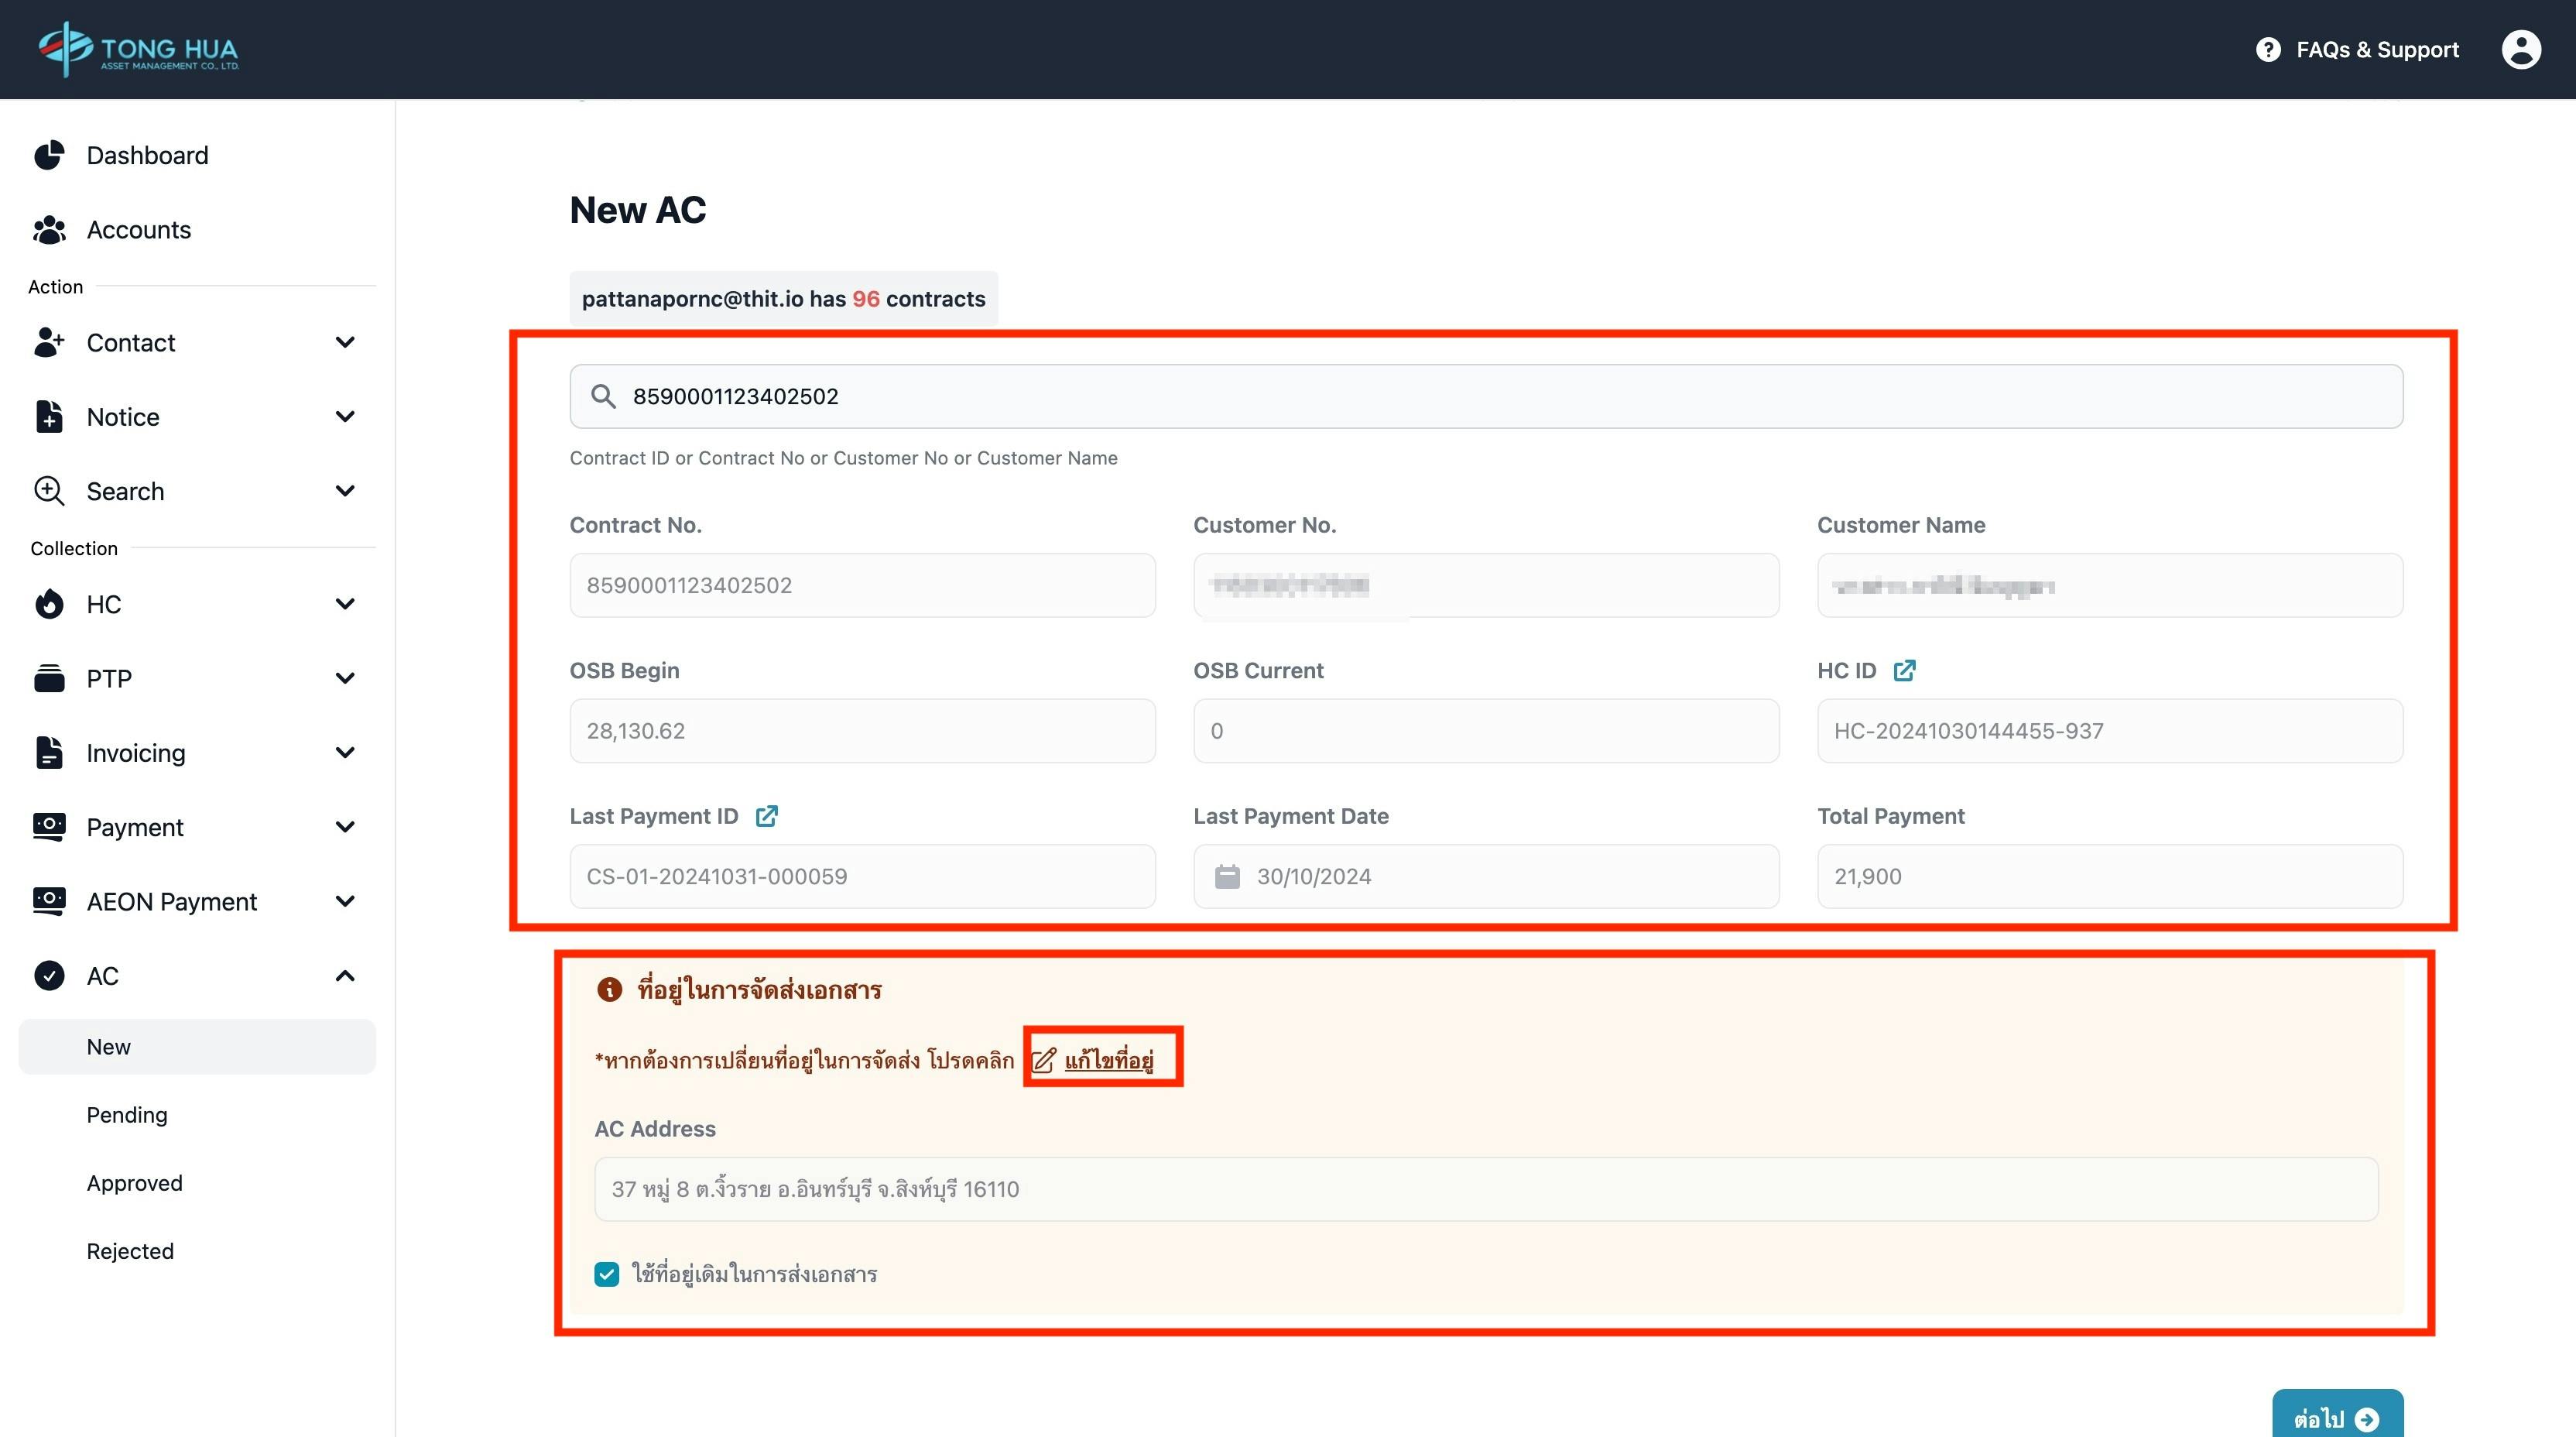
Task: Open the HC ID external link icon
Action: pyautogui.click(x=1904, y=670)
